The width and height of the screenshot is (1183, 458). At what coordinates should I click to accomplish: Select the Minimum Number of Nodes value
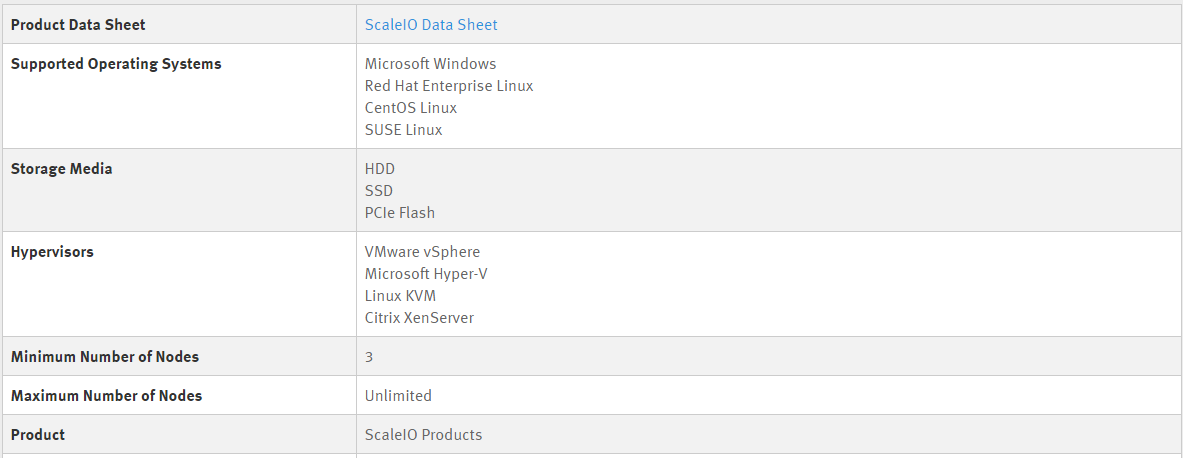(369, 357)
